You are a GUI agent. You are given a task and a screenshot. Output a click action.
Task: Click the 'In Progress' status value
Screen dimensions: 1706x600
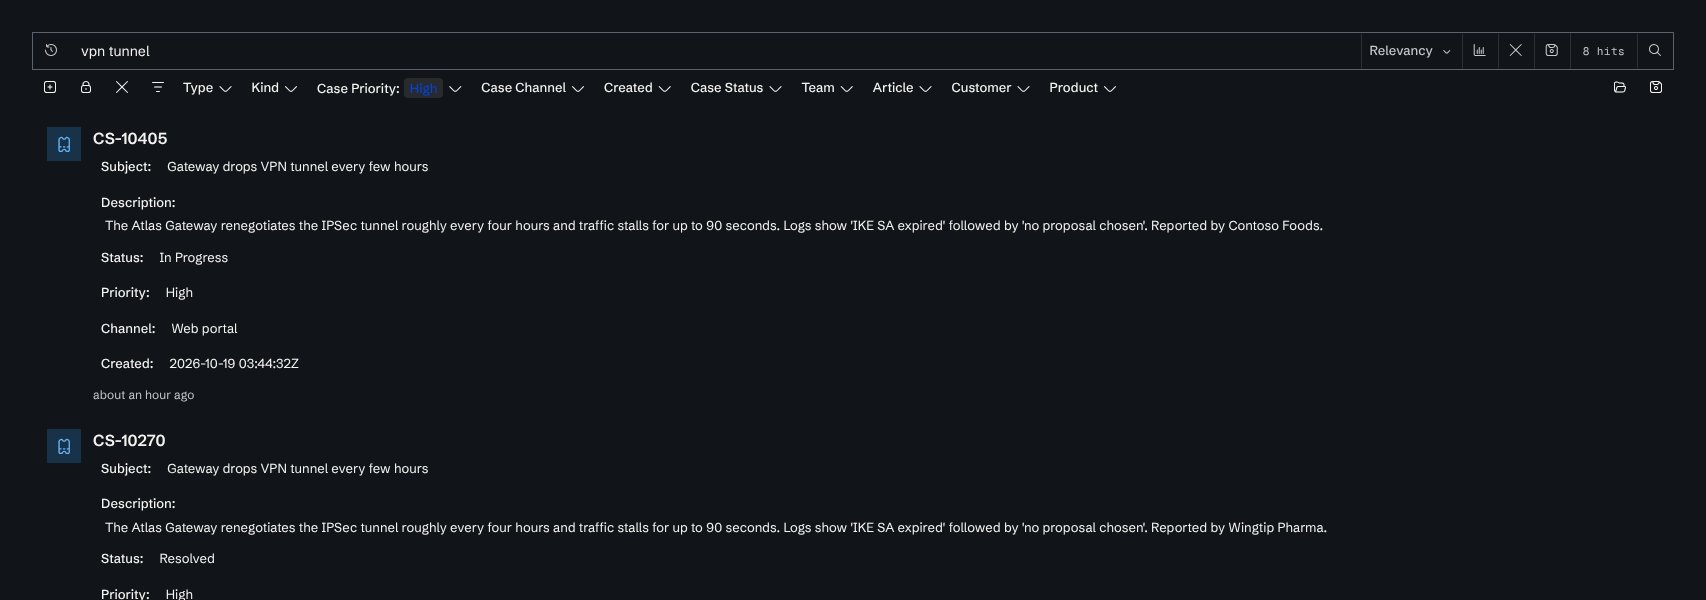click(193, 258)
